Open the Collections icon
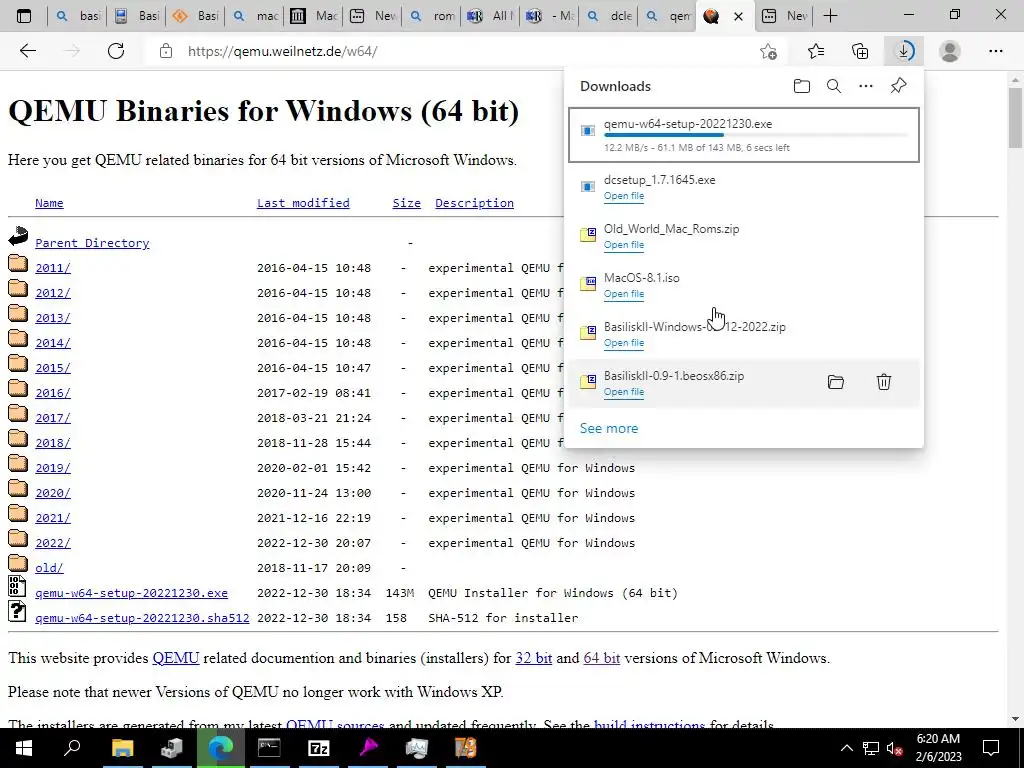This screenshot has height=768, width=1024. point(860,51)
